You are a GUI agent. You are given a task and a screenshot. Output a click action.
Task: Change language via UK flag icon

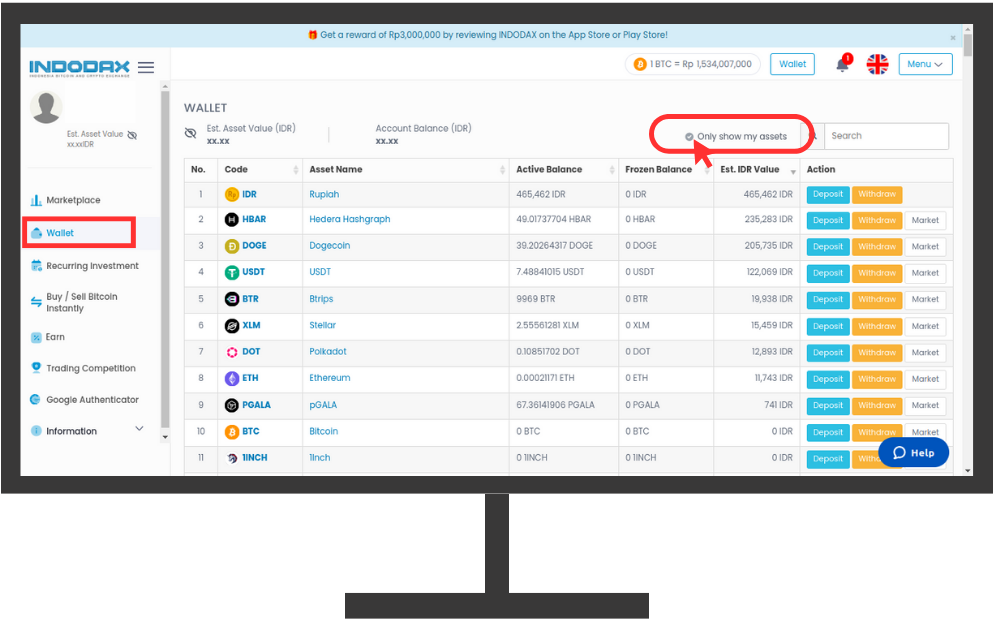[877, 64]
